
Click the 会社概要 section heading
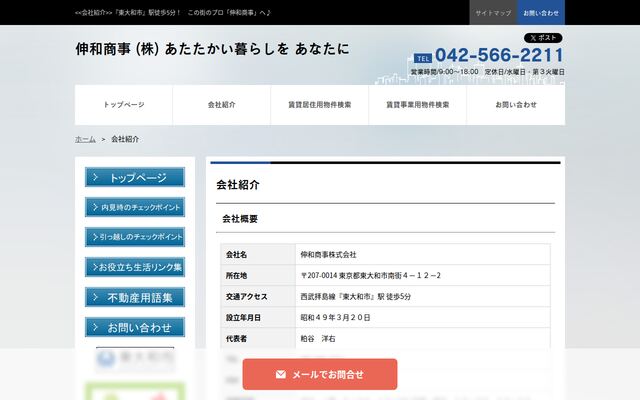[240, 219]
